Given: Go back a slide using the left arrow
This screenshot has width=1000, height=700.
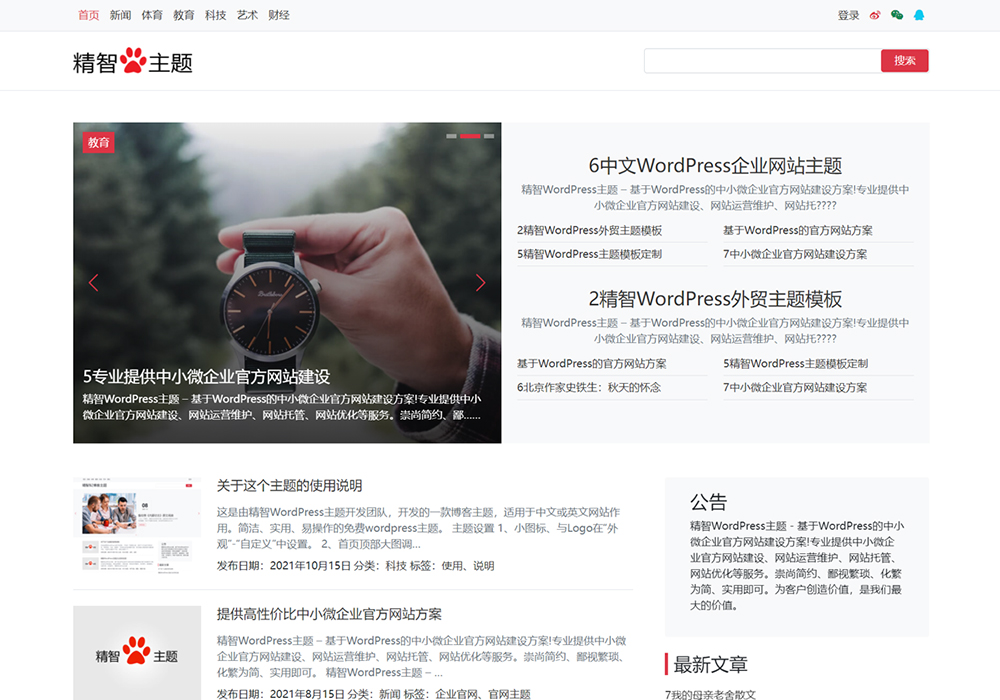Looking at the screenshot, I should (x=93, y=283).
